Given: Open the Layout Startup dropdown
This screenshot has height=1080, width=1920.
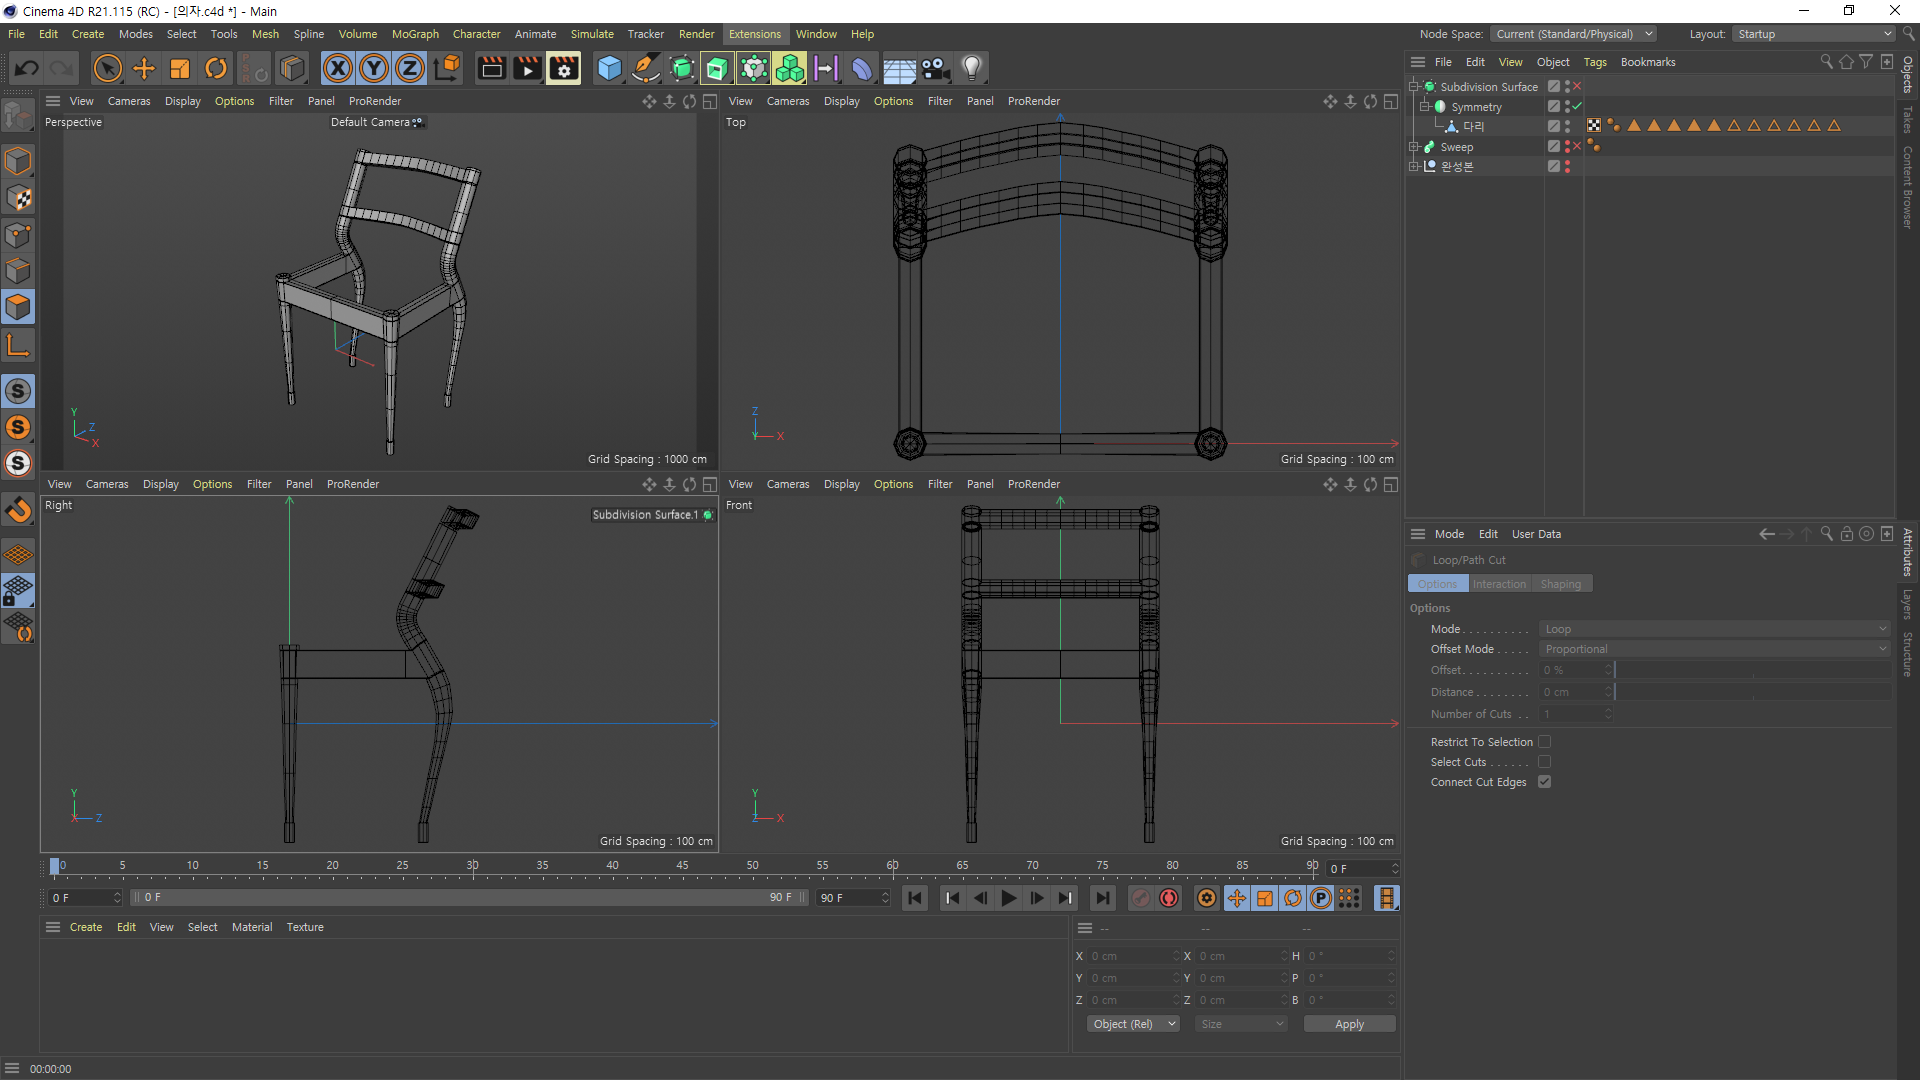Looking at the screenshot, I should tap(1814, 34).
